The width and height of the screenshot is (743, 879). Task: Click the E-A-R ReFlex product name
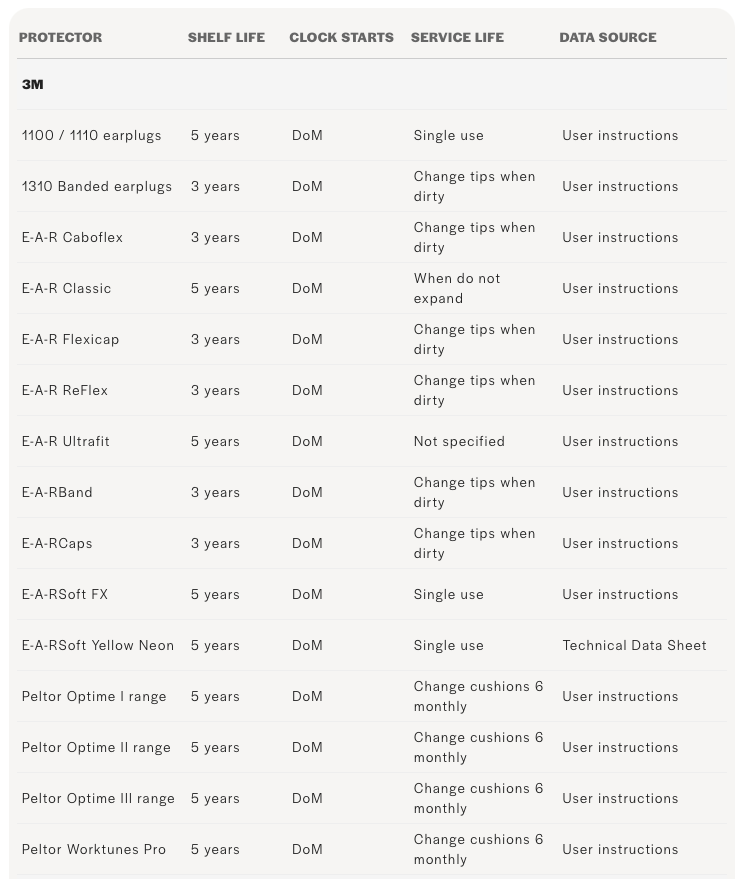(64, 390)
